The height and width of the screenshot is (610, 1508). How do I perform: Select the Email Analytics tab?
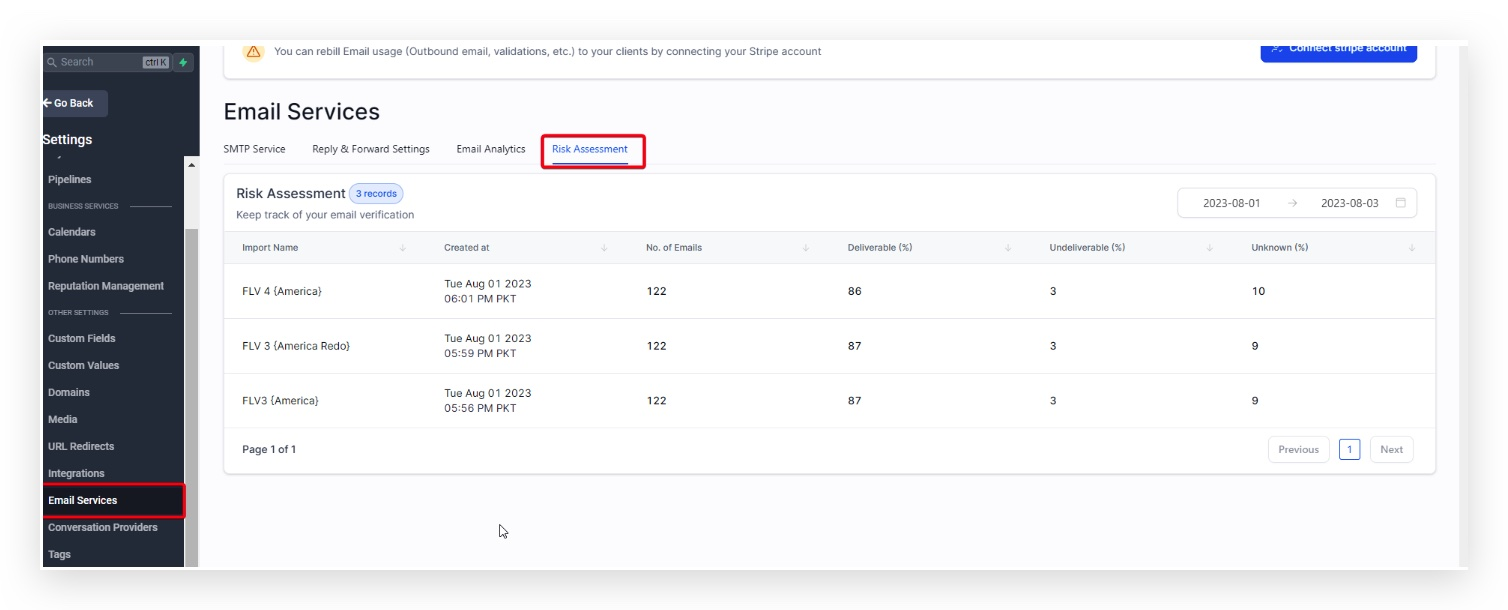491,149
